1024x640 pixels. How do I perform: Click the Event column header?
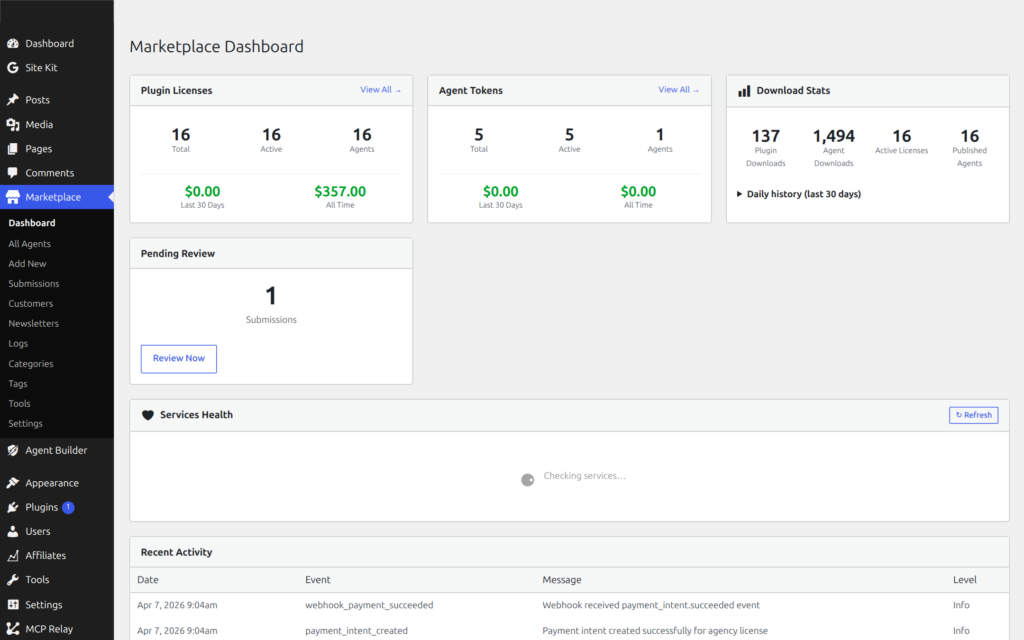pyautogui.click(x=317, y=580)
